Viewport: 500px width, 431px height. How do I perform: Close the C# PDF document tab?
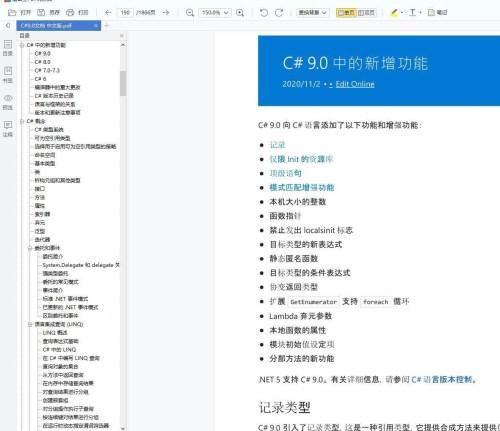(x=95, y=26)
